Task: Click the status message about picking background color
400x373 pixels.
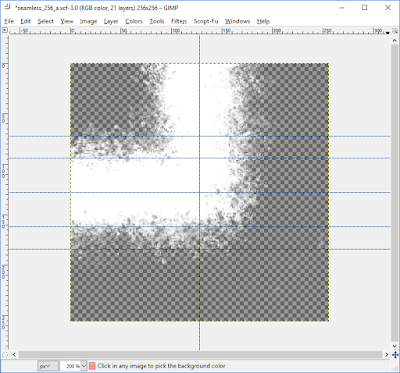Action: pos(161,366)
